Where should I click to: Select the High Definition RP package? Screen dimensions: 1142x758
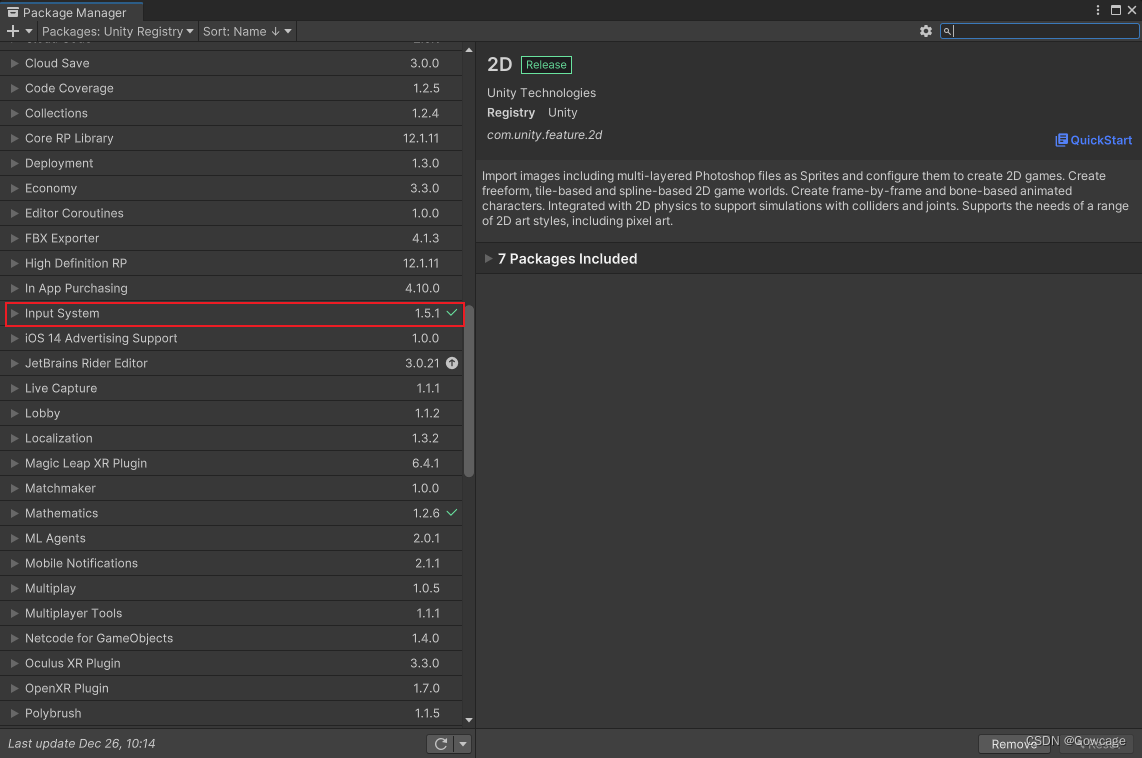click(x=231, y=263)
